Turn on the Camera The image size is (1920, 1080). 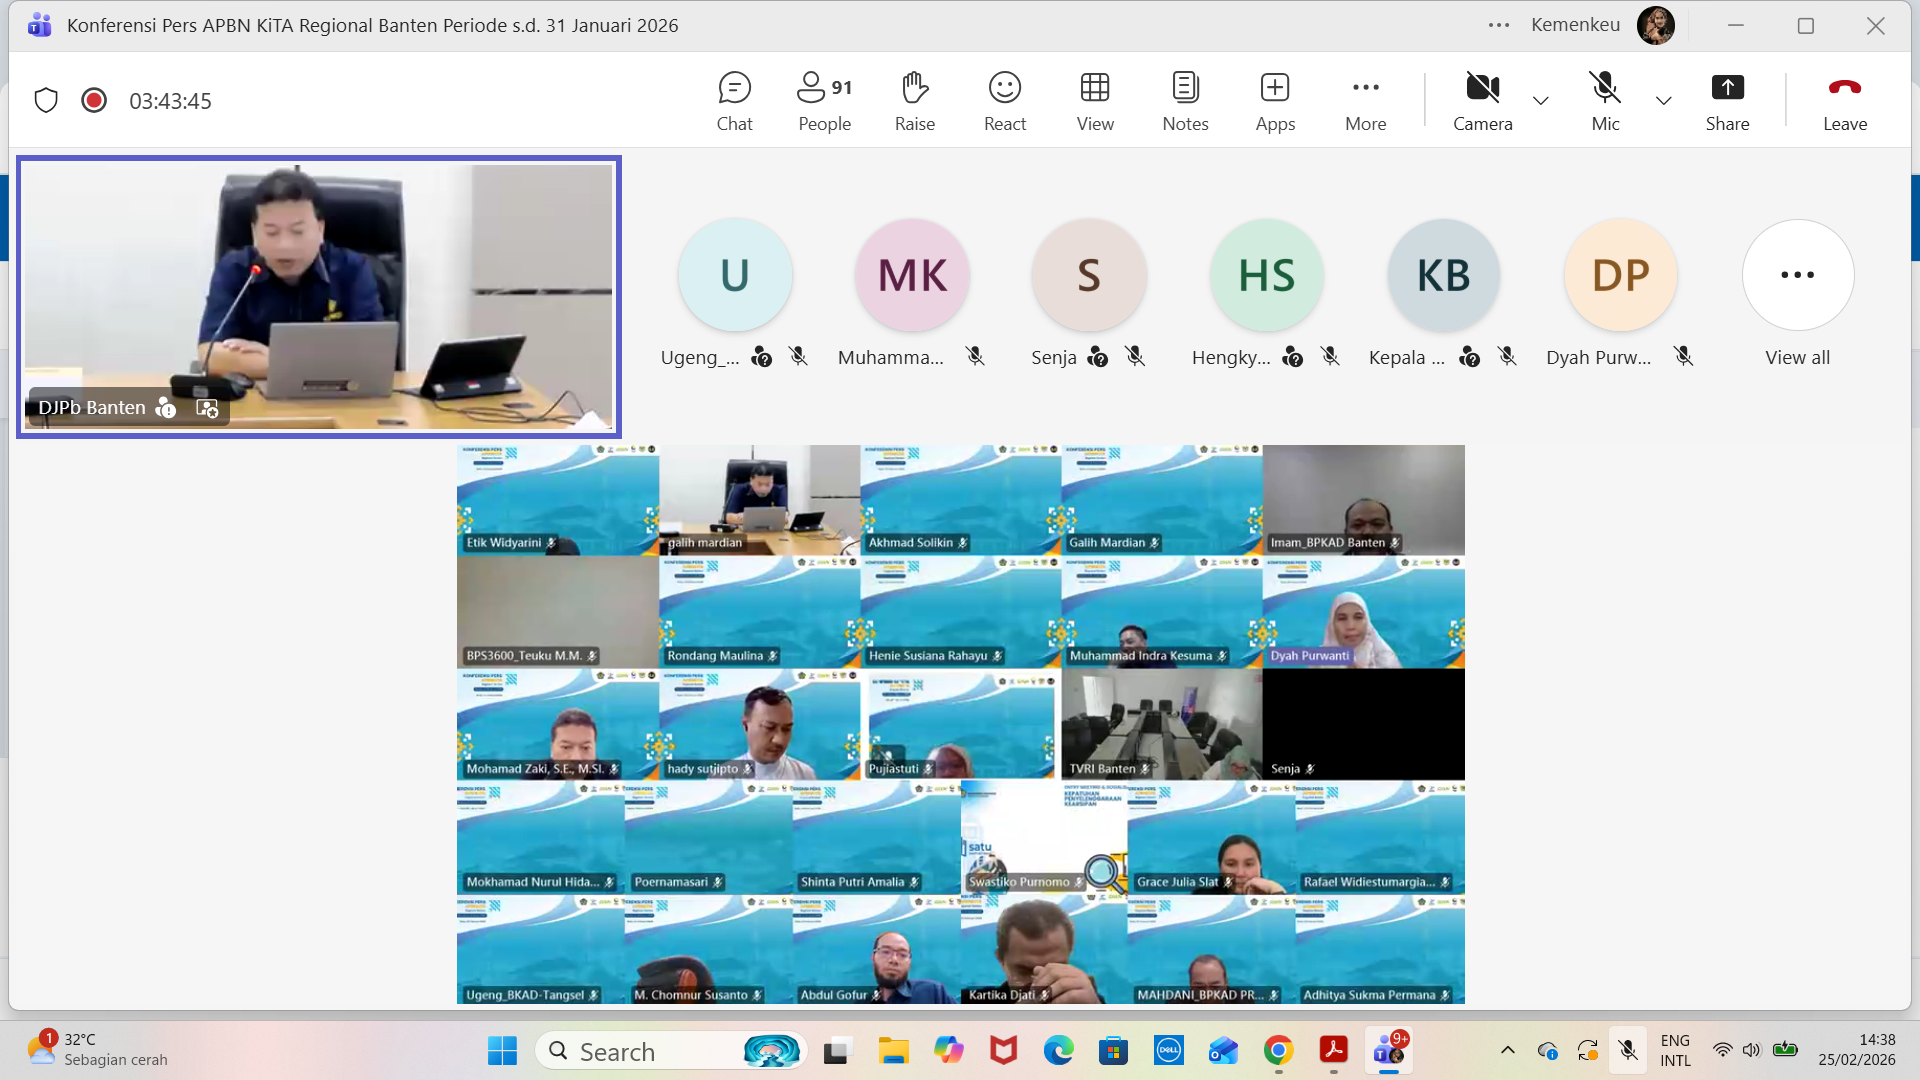click(1482, 100)
